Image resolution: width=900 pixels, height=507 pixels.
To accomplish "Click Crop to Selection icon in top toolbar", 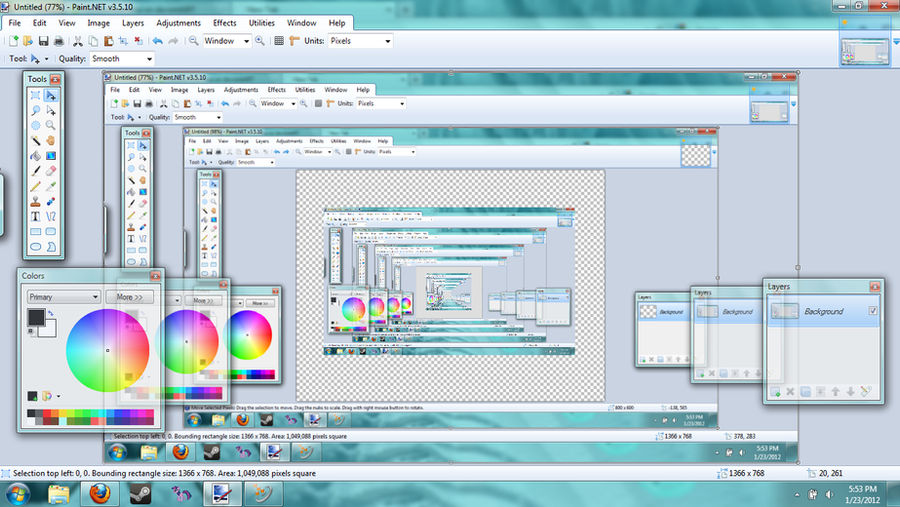I will click(x=123, y=41).
